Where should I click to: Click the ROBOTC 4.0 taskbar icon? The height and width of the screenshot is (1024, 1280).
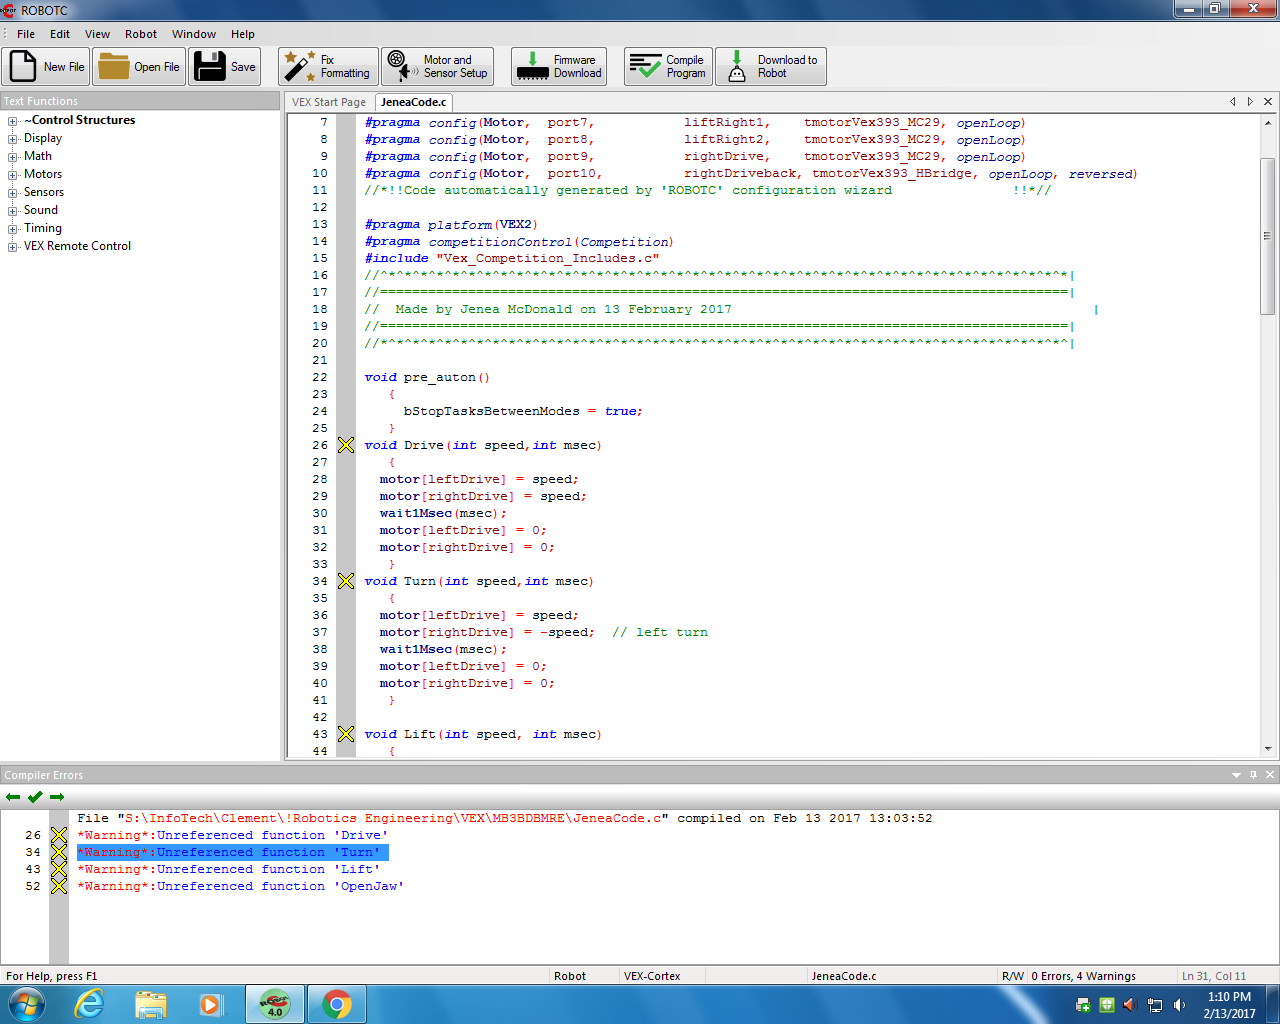[x=275, y=1004]
